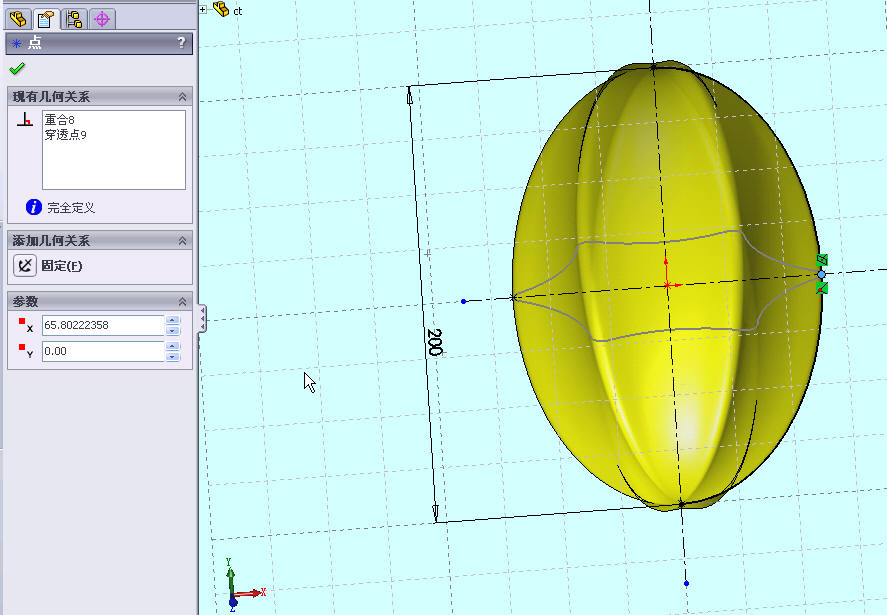887x615 pixels.
Task: Click the ct part icon in the viewport
Action: [x=221, y=9]
